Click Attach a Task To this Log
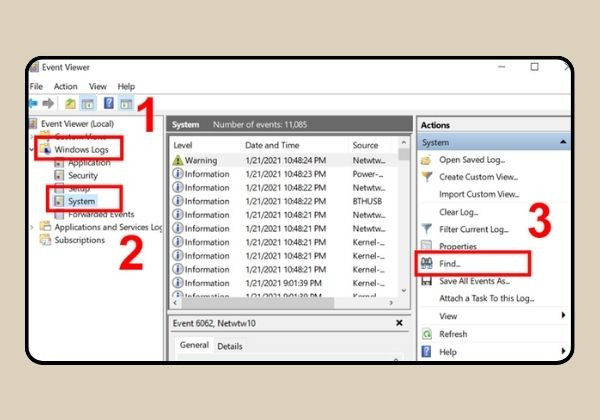Viewport: 600px width, 420px height. 487,298
